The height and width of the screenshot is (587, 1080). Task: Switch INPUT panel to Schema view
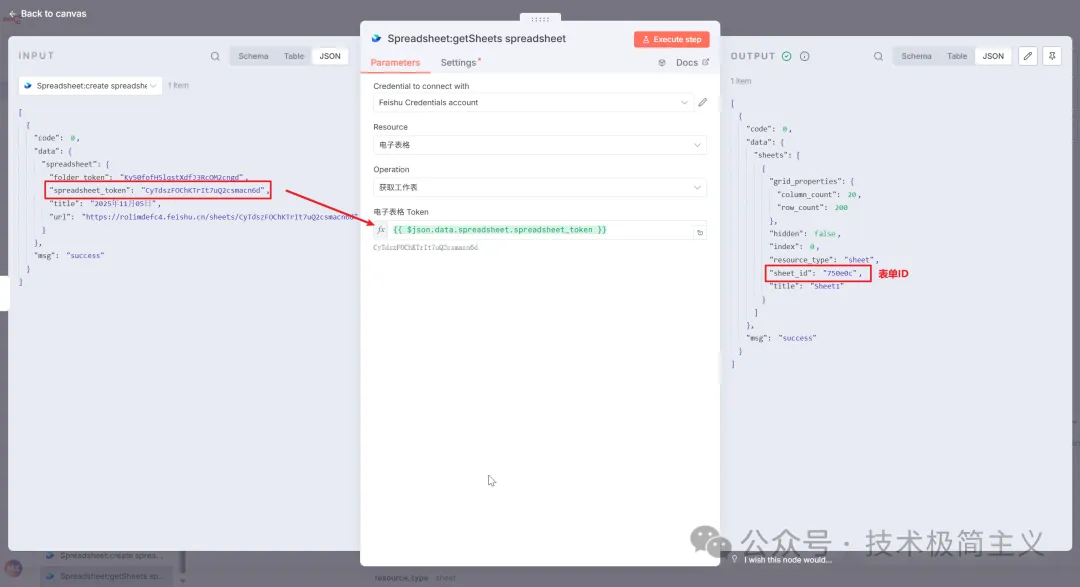coord(253,56)
